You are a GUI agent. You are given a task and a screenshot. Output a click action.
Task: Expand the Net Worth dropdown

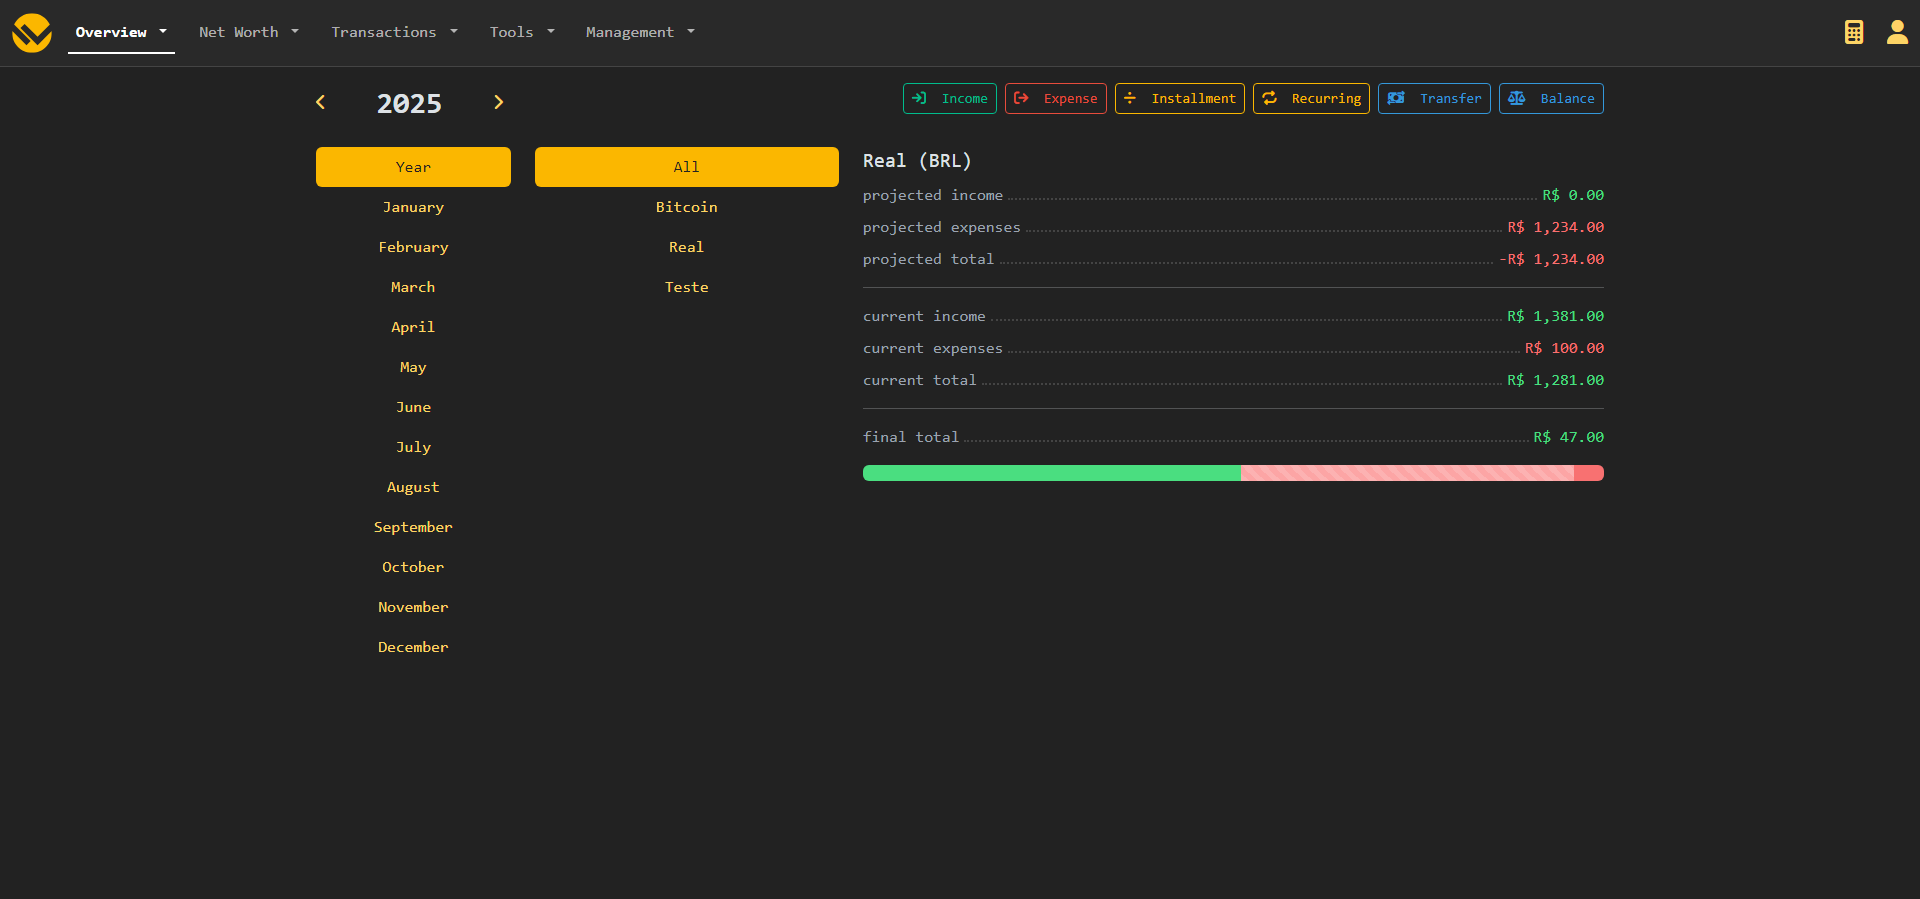(248, 32)
